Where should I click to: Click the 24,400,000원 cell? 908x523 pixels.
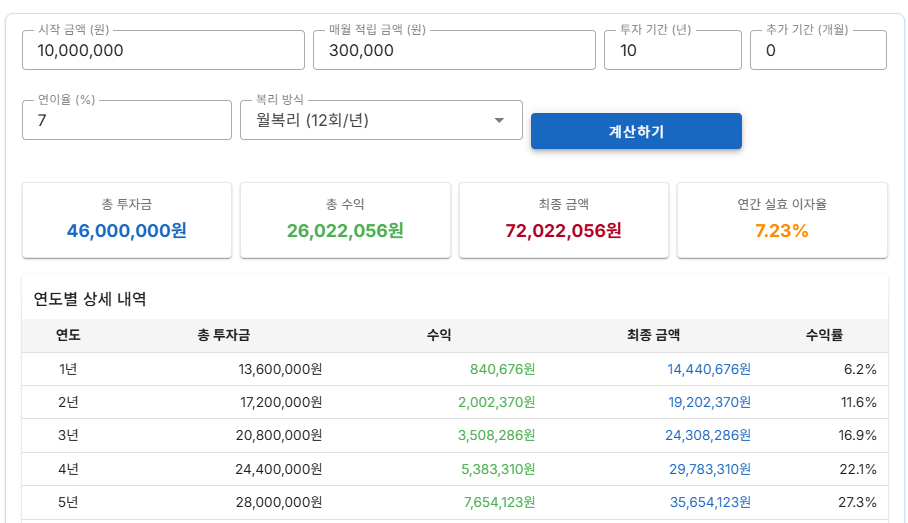(x=279, y=469)
